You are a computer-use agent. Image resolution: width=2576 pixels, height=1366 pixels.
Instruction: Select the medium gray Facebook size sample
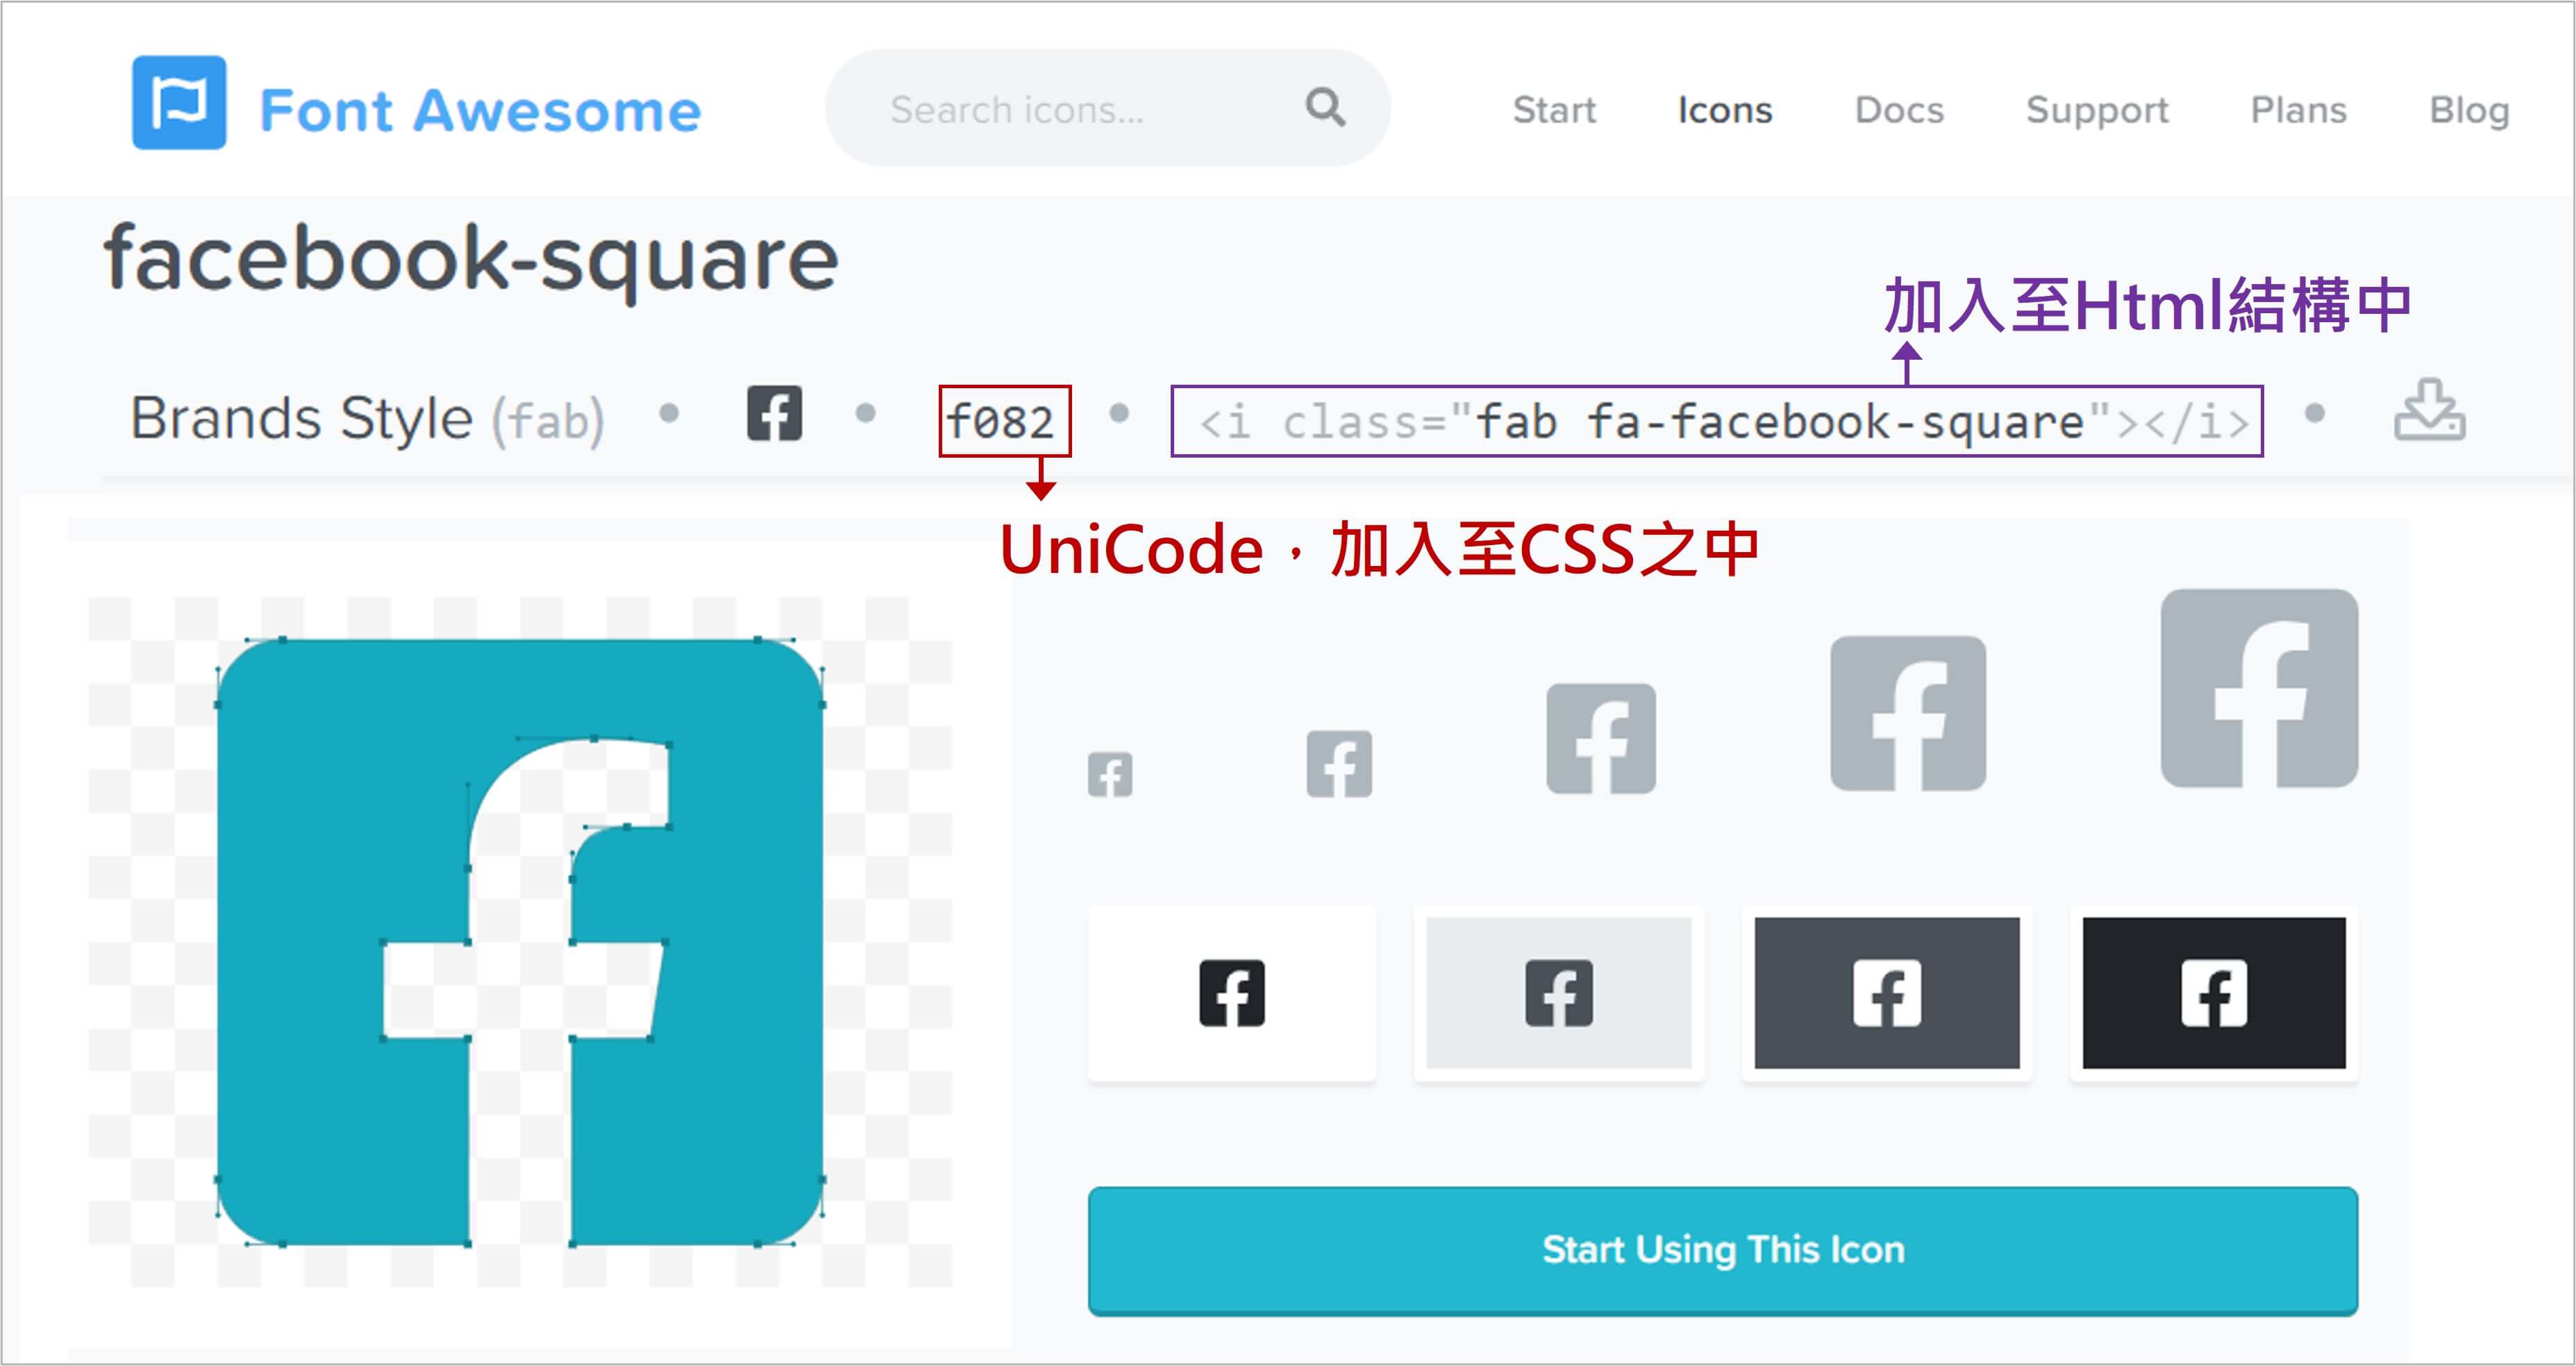tap(1601, 739)
